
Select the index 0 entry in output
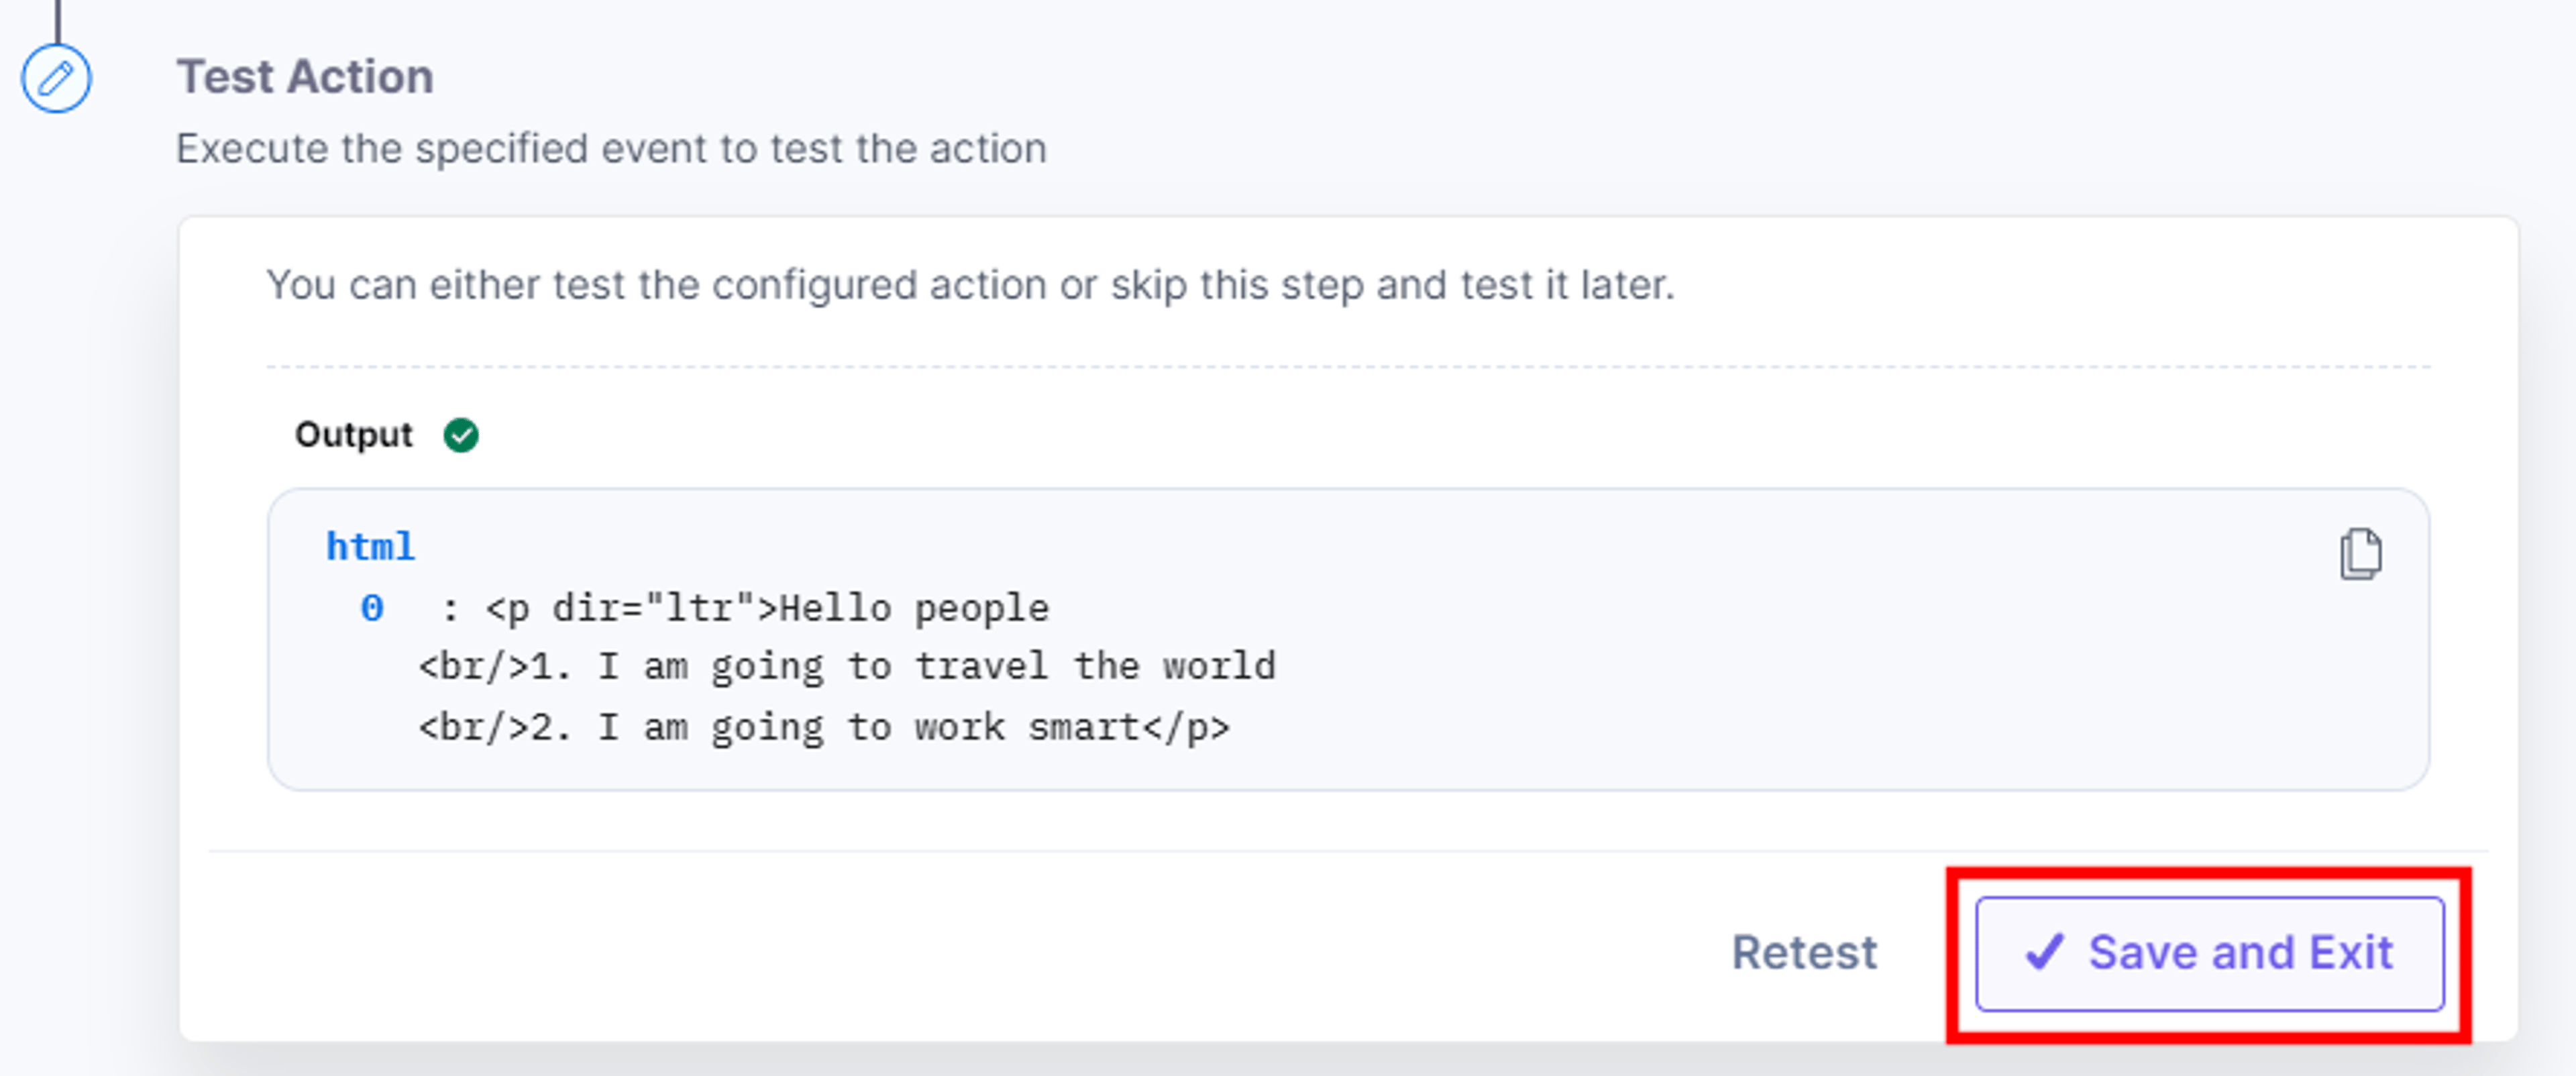[371, 607]
